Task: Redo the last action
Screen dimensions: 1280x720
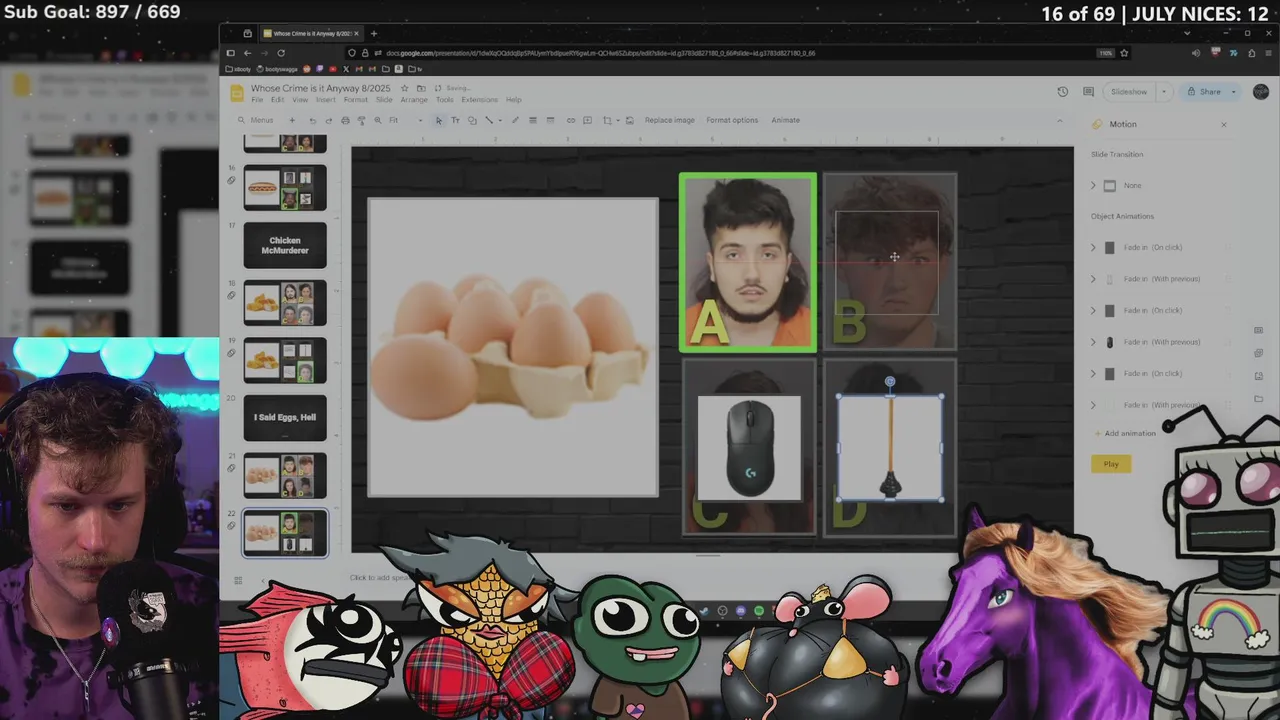Action: 328,120
